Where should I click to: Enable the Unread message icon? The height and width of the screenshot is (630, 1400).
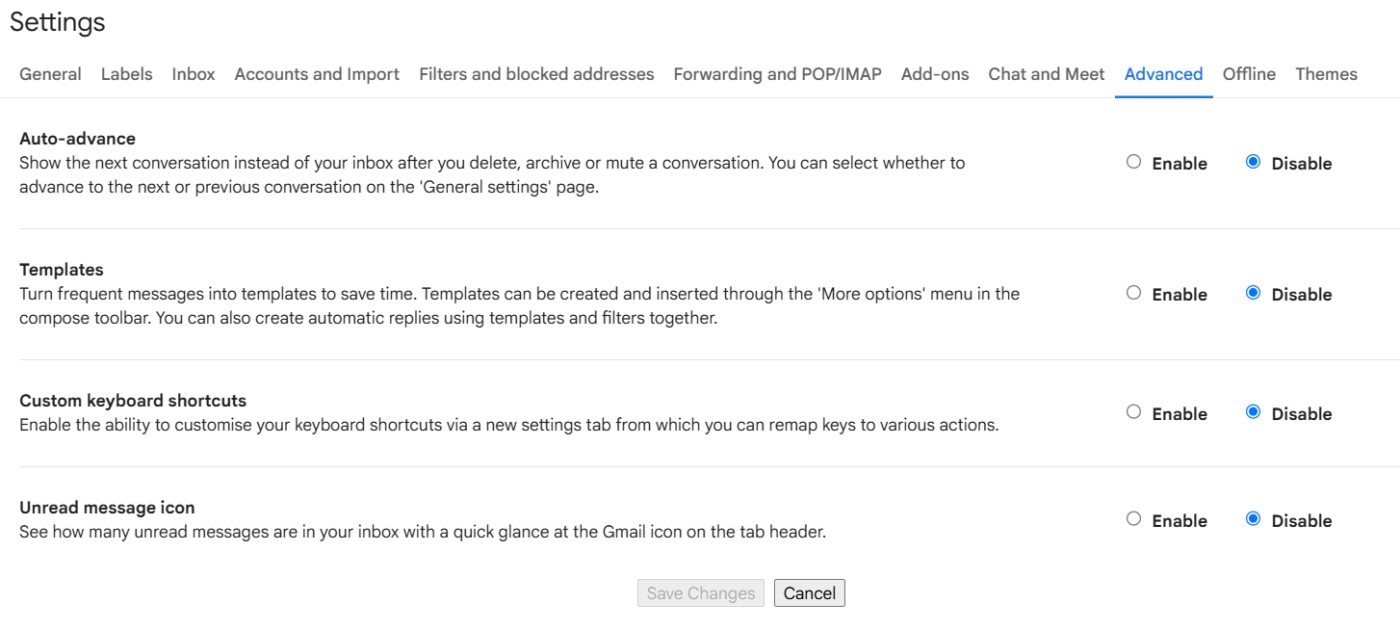(1134, 520)
